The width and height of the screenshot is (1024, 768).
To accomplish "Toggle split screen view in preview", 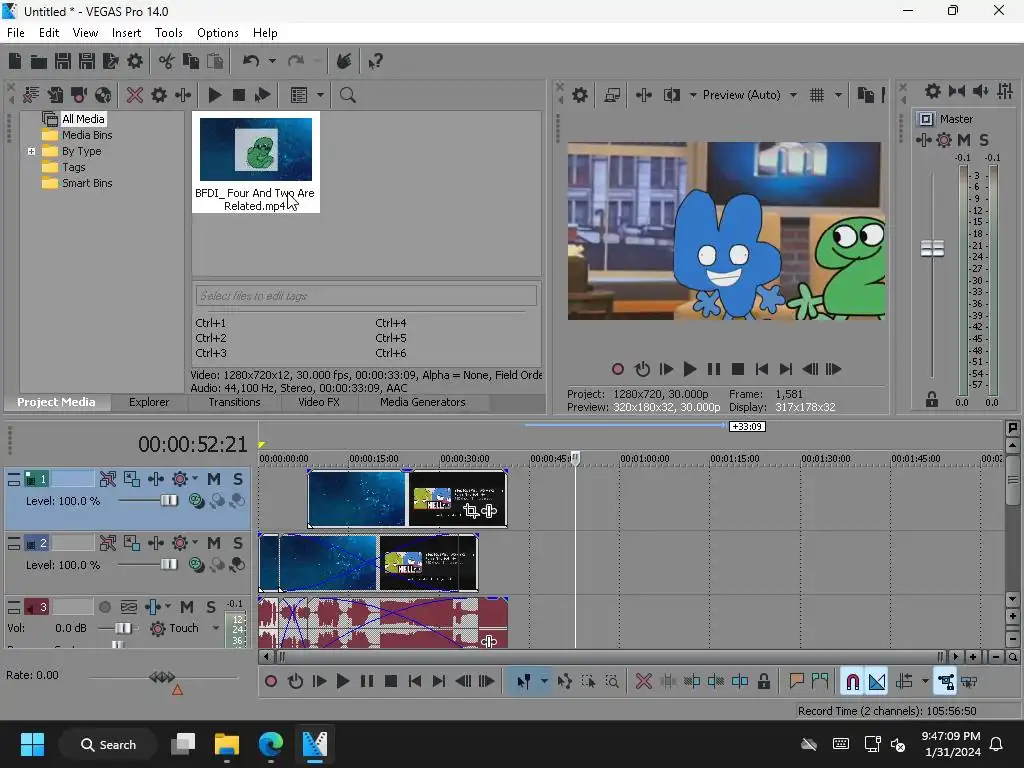I will pyautogui.click(x=671, y=95).
